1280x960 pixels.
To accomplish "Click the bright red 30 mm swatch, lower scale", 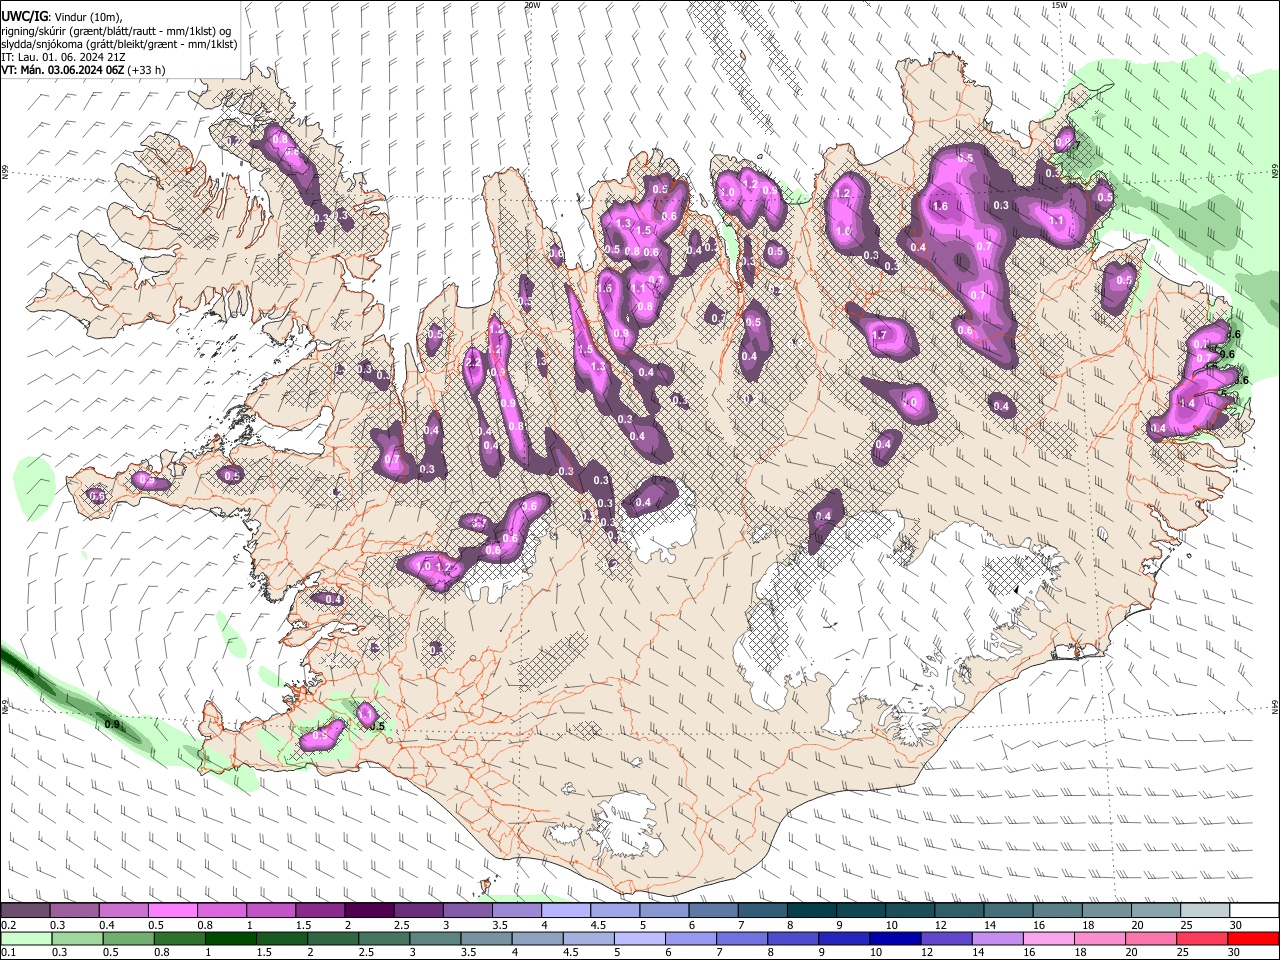I will (x=1254, y=938).
